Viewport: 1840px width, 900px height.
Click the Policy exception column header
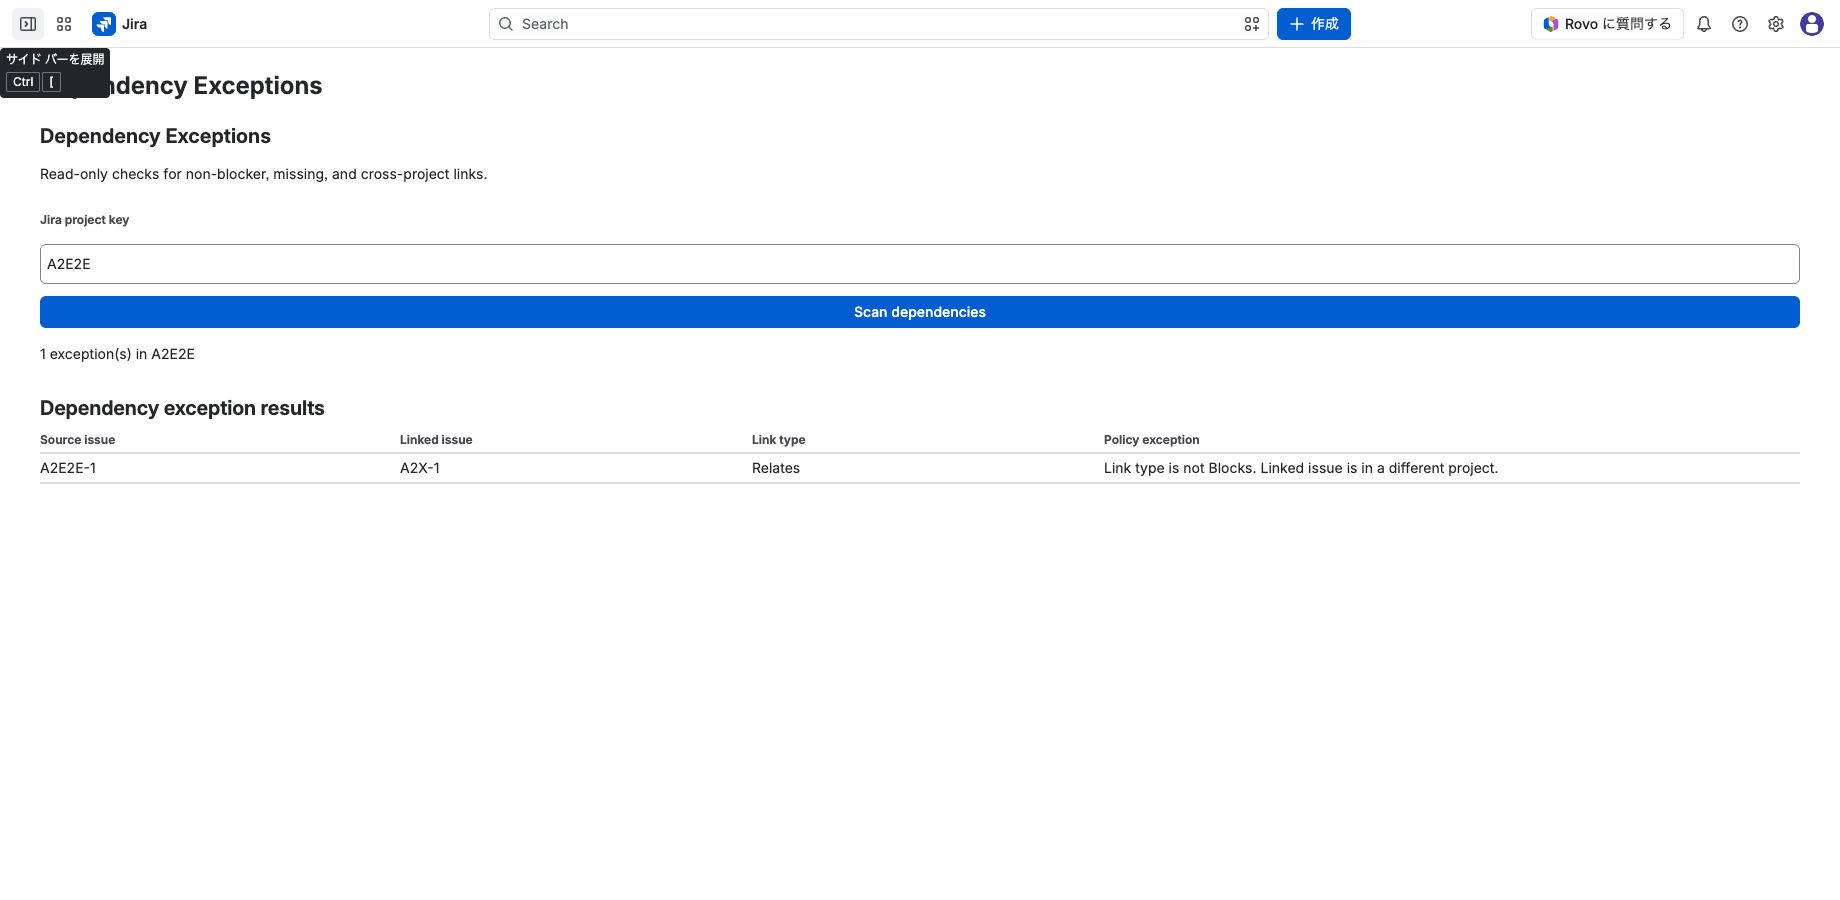[x=1151, y=440]
